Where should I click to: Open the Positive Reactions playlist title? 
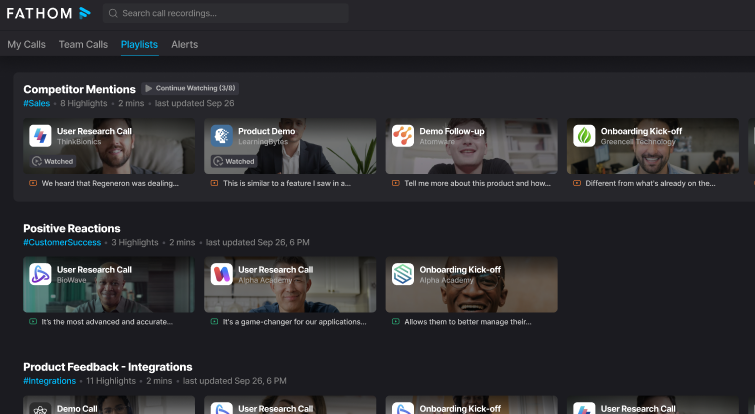pos(72,229)
